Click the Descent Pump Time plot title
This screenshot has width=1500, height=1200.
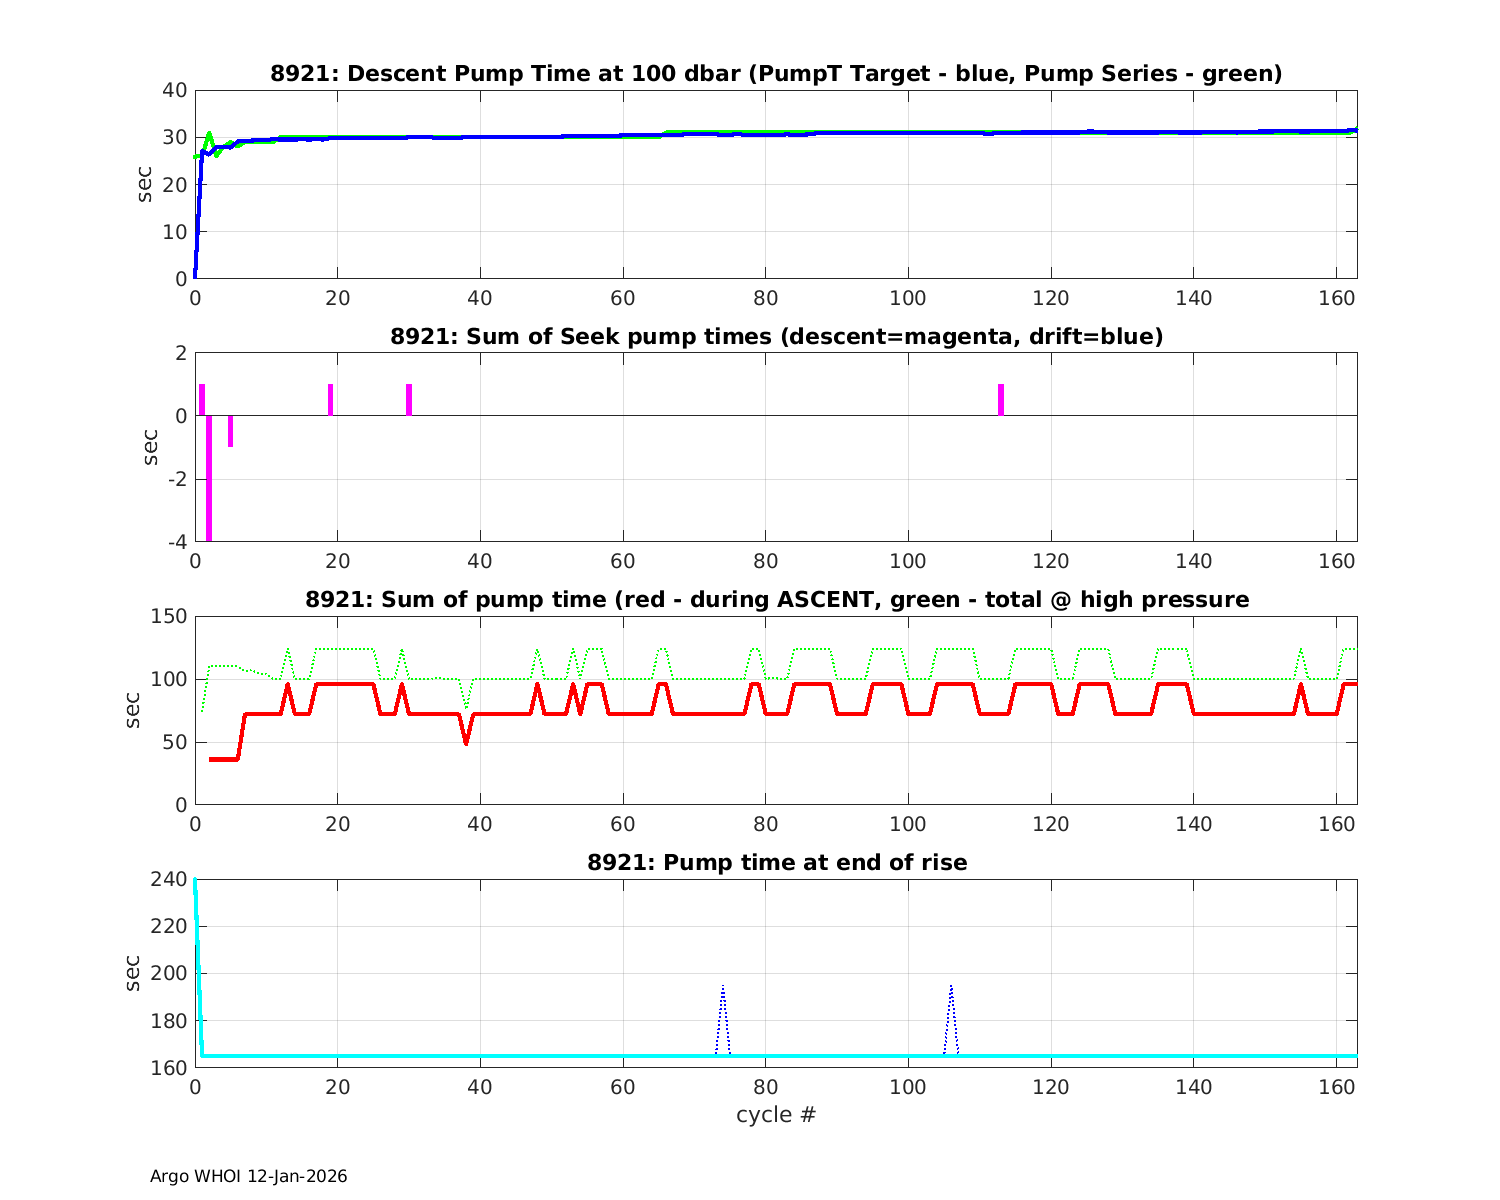776,74
